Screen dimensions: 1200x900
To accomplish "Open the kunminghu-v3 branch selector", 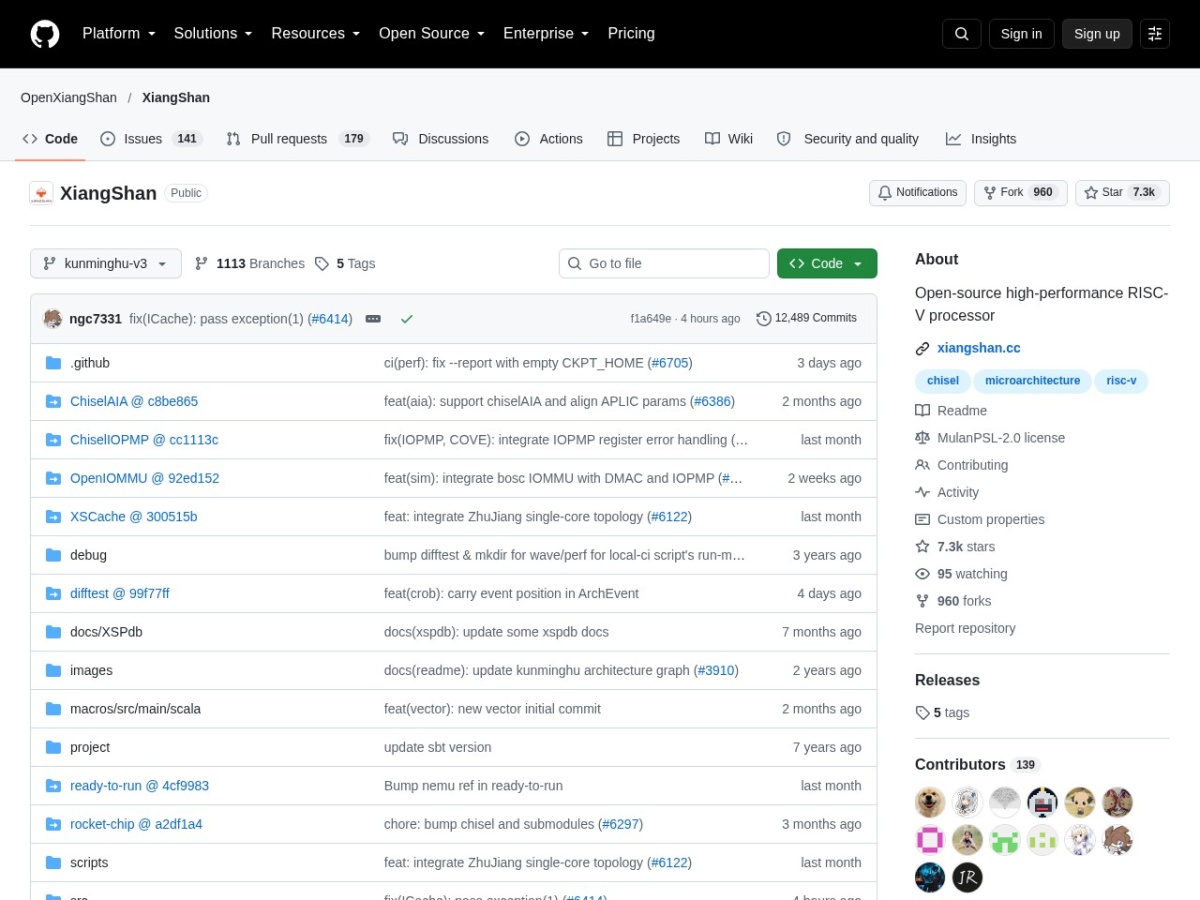I will pos(106,264).
